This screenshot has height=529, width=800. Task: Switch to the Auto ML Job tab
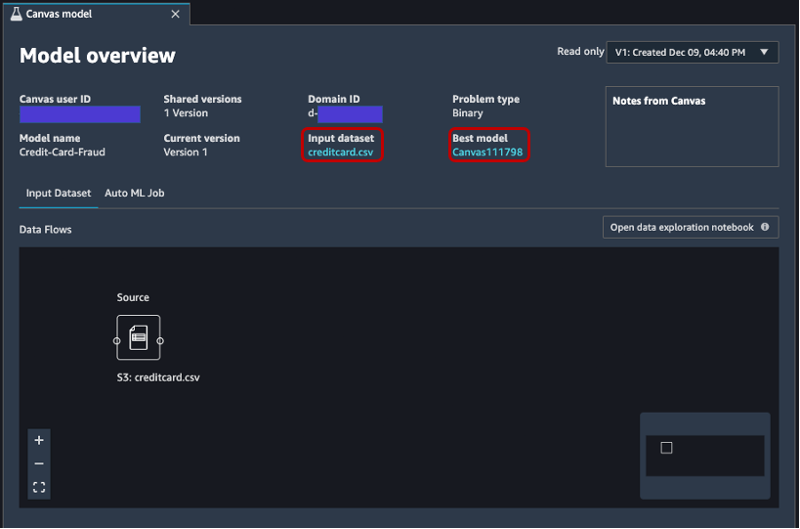click(x=134, y=193)
